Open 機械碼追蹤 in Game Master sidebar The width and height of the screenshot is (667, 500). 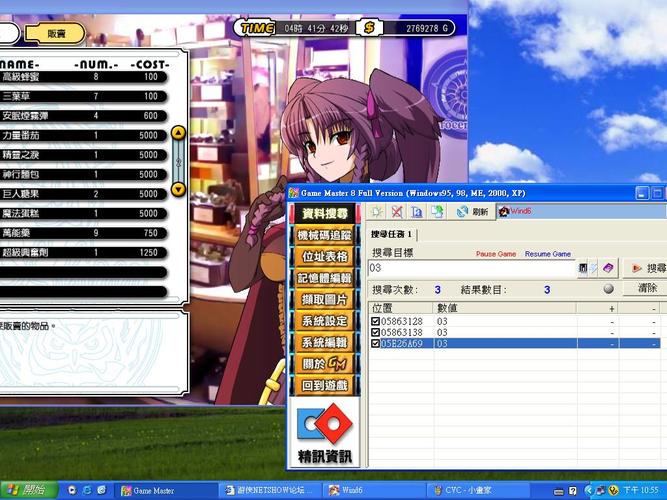click(x=325, y=235)
